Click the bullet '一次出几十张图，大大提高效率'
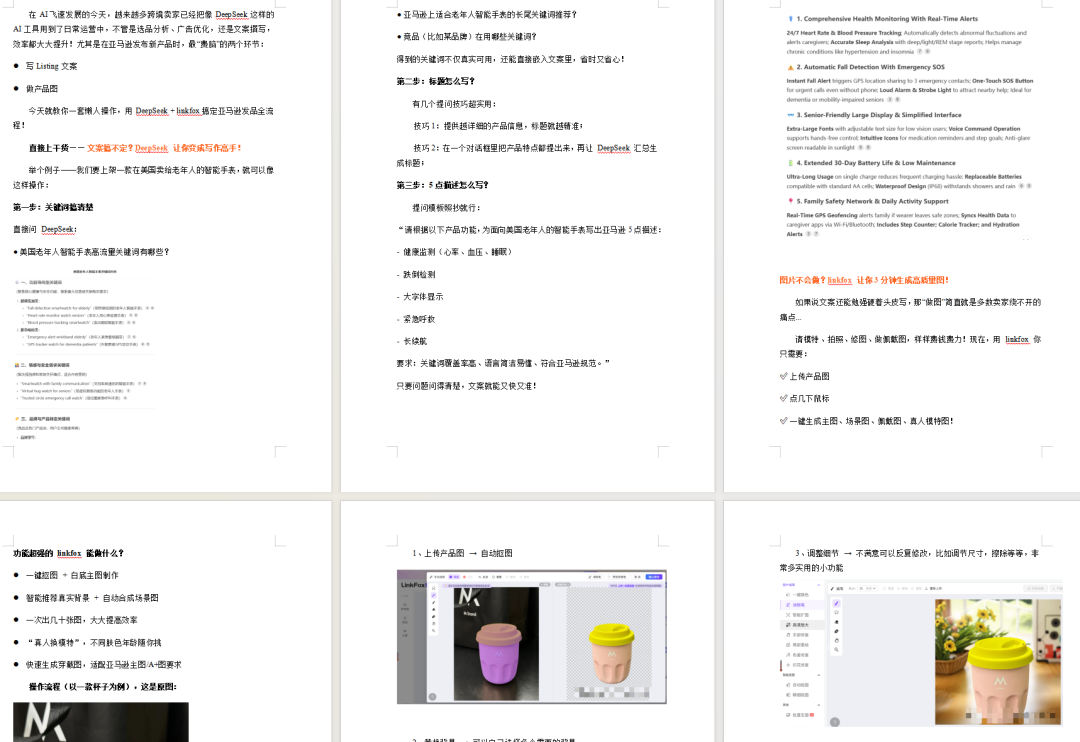 coord(81,620)
